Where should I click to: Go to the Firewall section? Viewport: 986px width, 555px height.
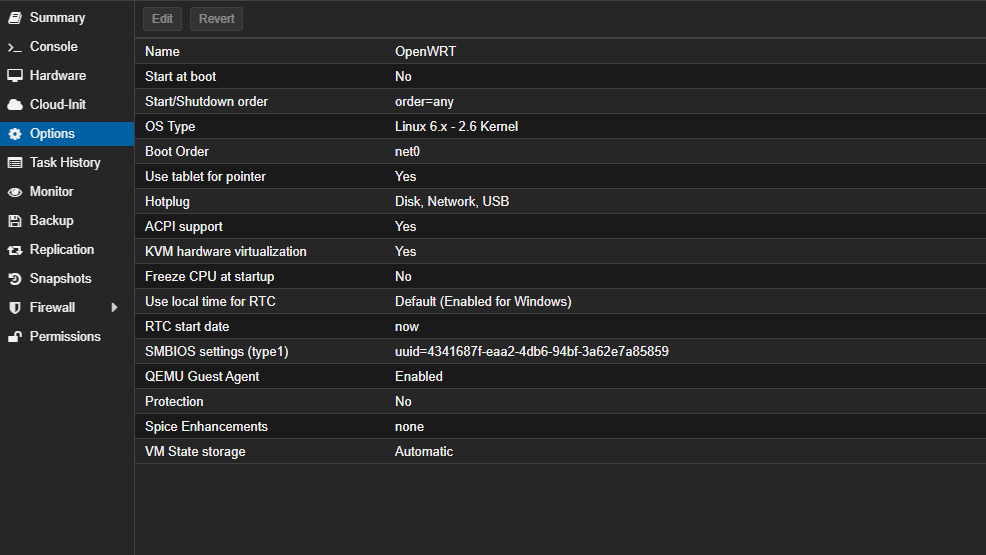click(52, 308)
